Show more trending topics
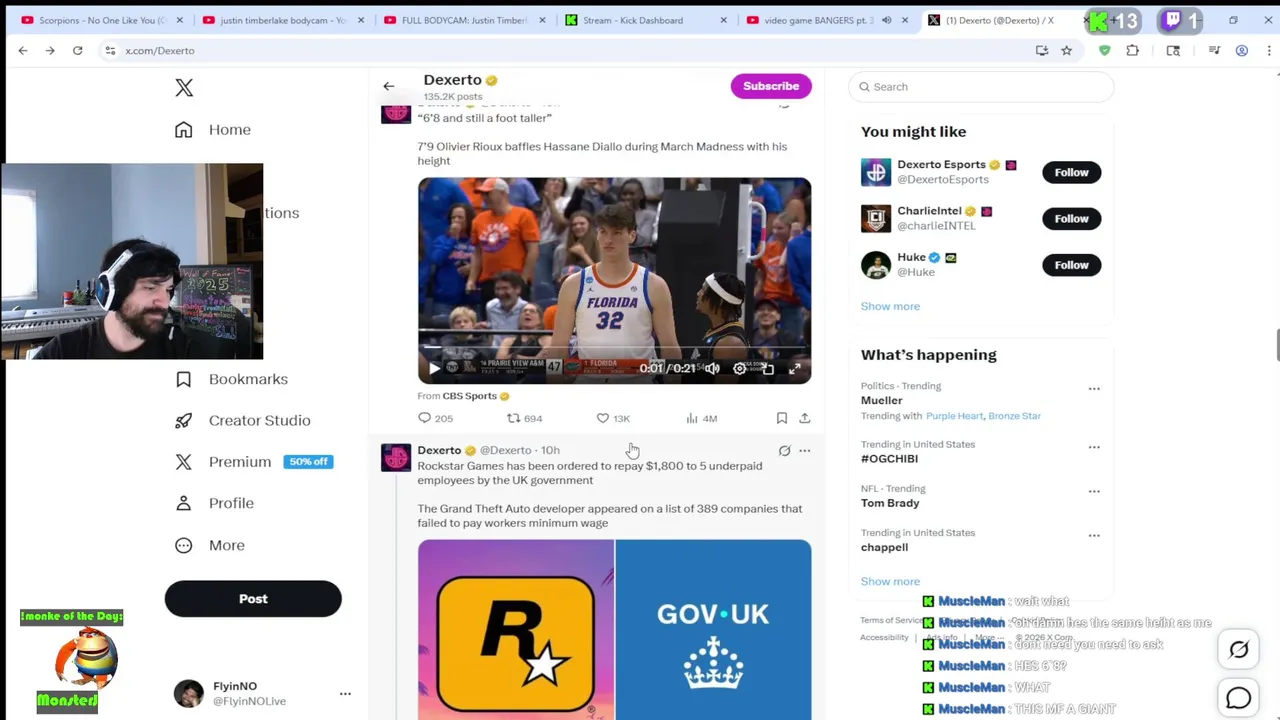The height and width of the screenshot is (720, 1280). coord(890,581)
